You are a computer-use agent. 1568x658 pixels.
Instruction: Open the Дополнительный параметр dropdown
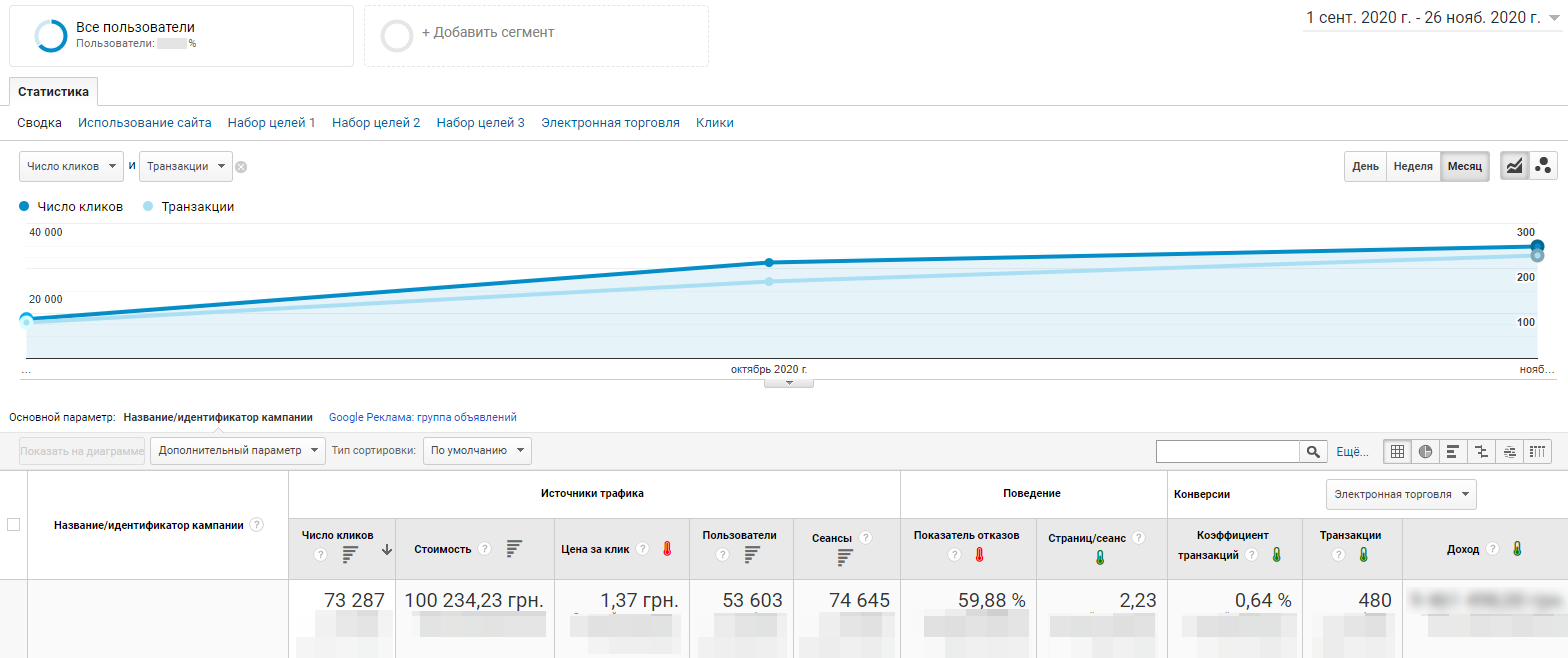(x=238, y=451)
